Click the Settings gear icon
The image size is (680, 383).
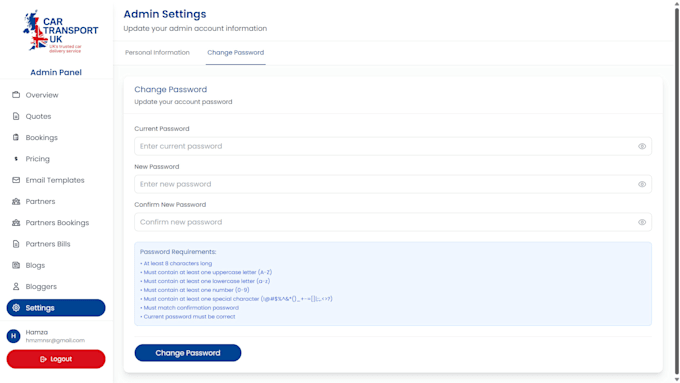pyautogui.click(x=16, y=308)
